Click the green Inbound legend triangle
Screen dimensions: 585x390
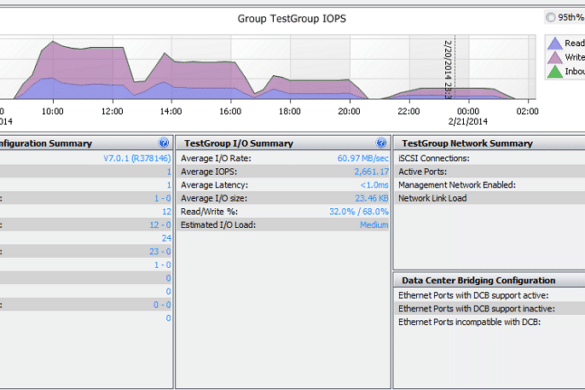click(x=555, y=71)
